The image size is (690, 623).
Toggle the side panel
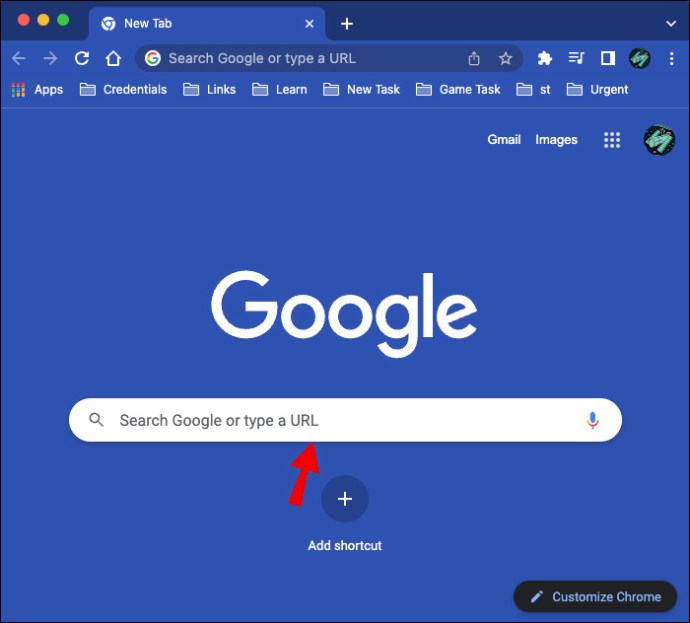coord(608,58)
